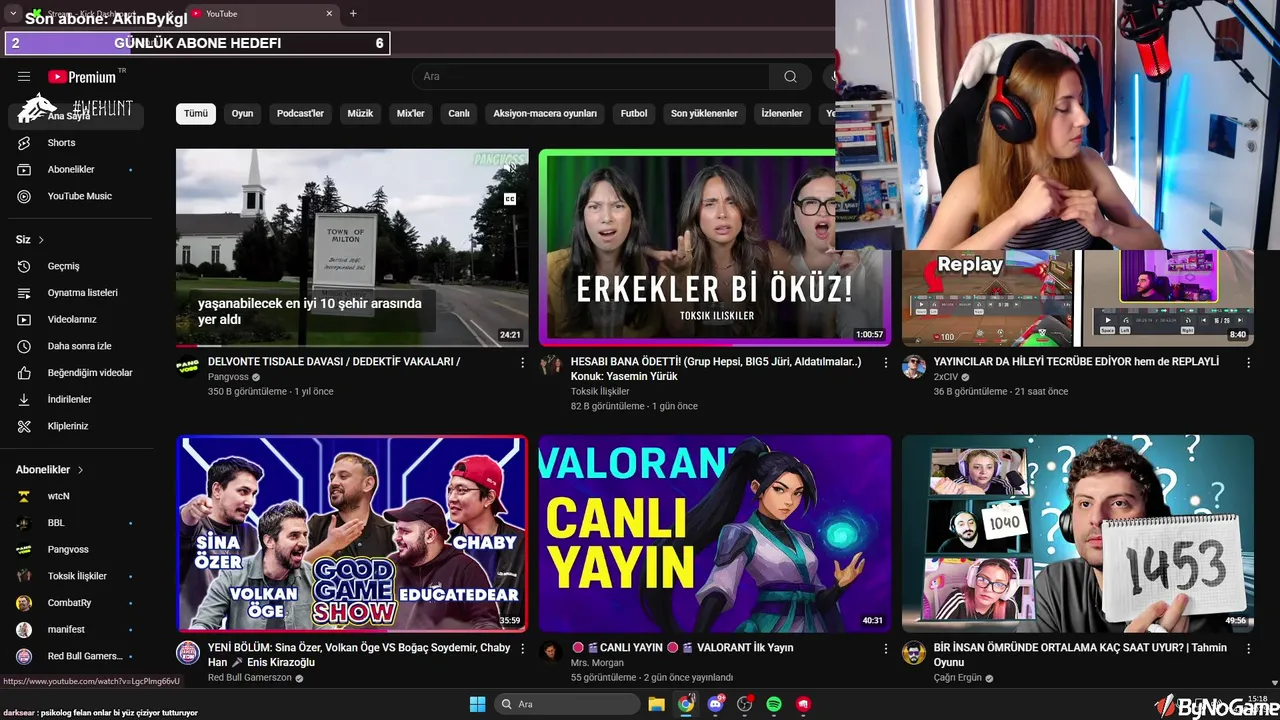The image size is (1280, 720).
Task: Click the 2xCIV avatar beside YAYINCILAR video
Action: [x=914, y=366]
